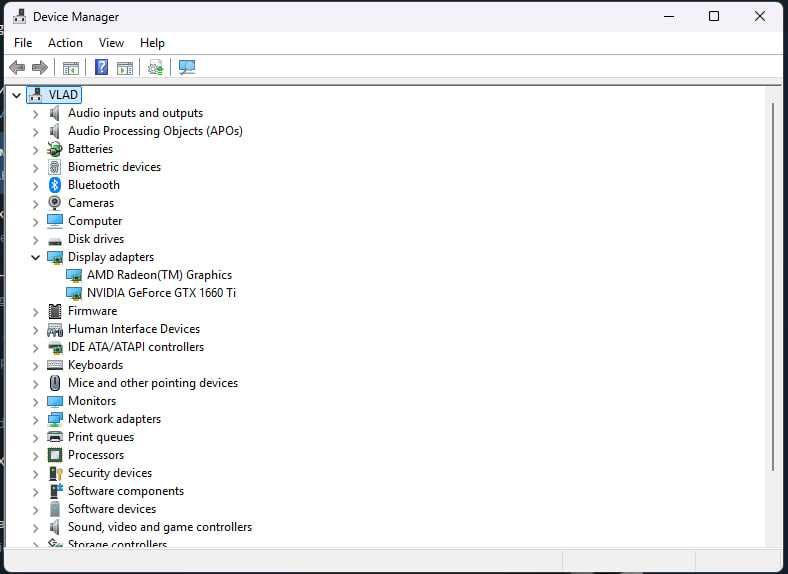Click the Biometric devices fingerprint icon

(55, 167)
